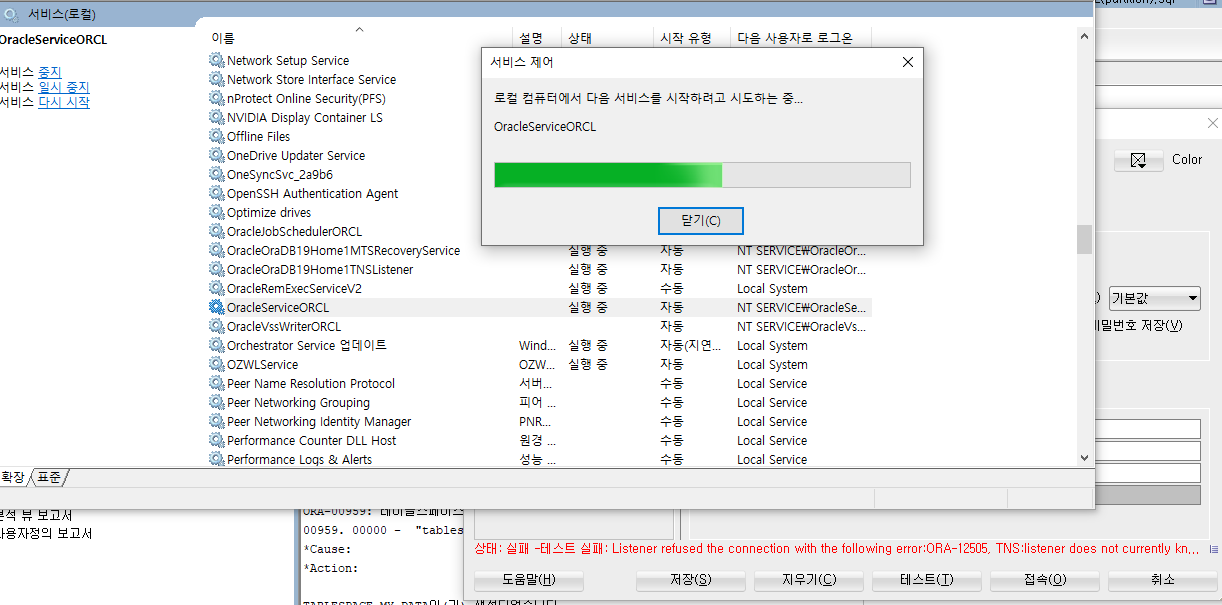The width and height of the screenshot is (1222, 605).
Task: Click 자동(지연... startup type in Orchestrator row
Action: tap(690, 346)
